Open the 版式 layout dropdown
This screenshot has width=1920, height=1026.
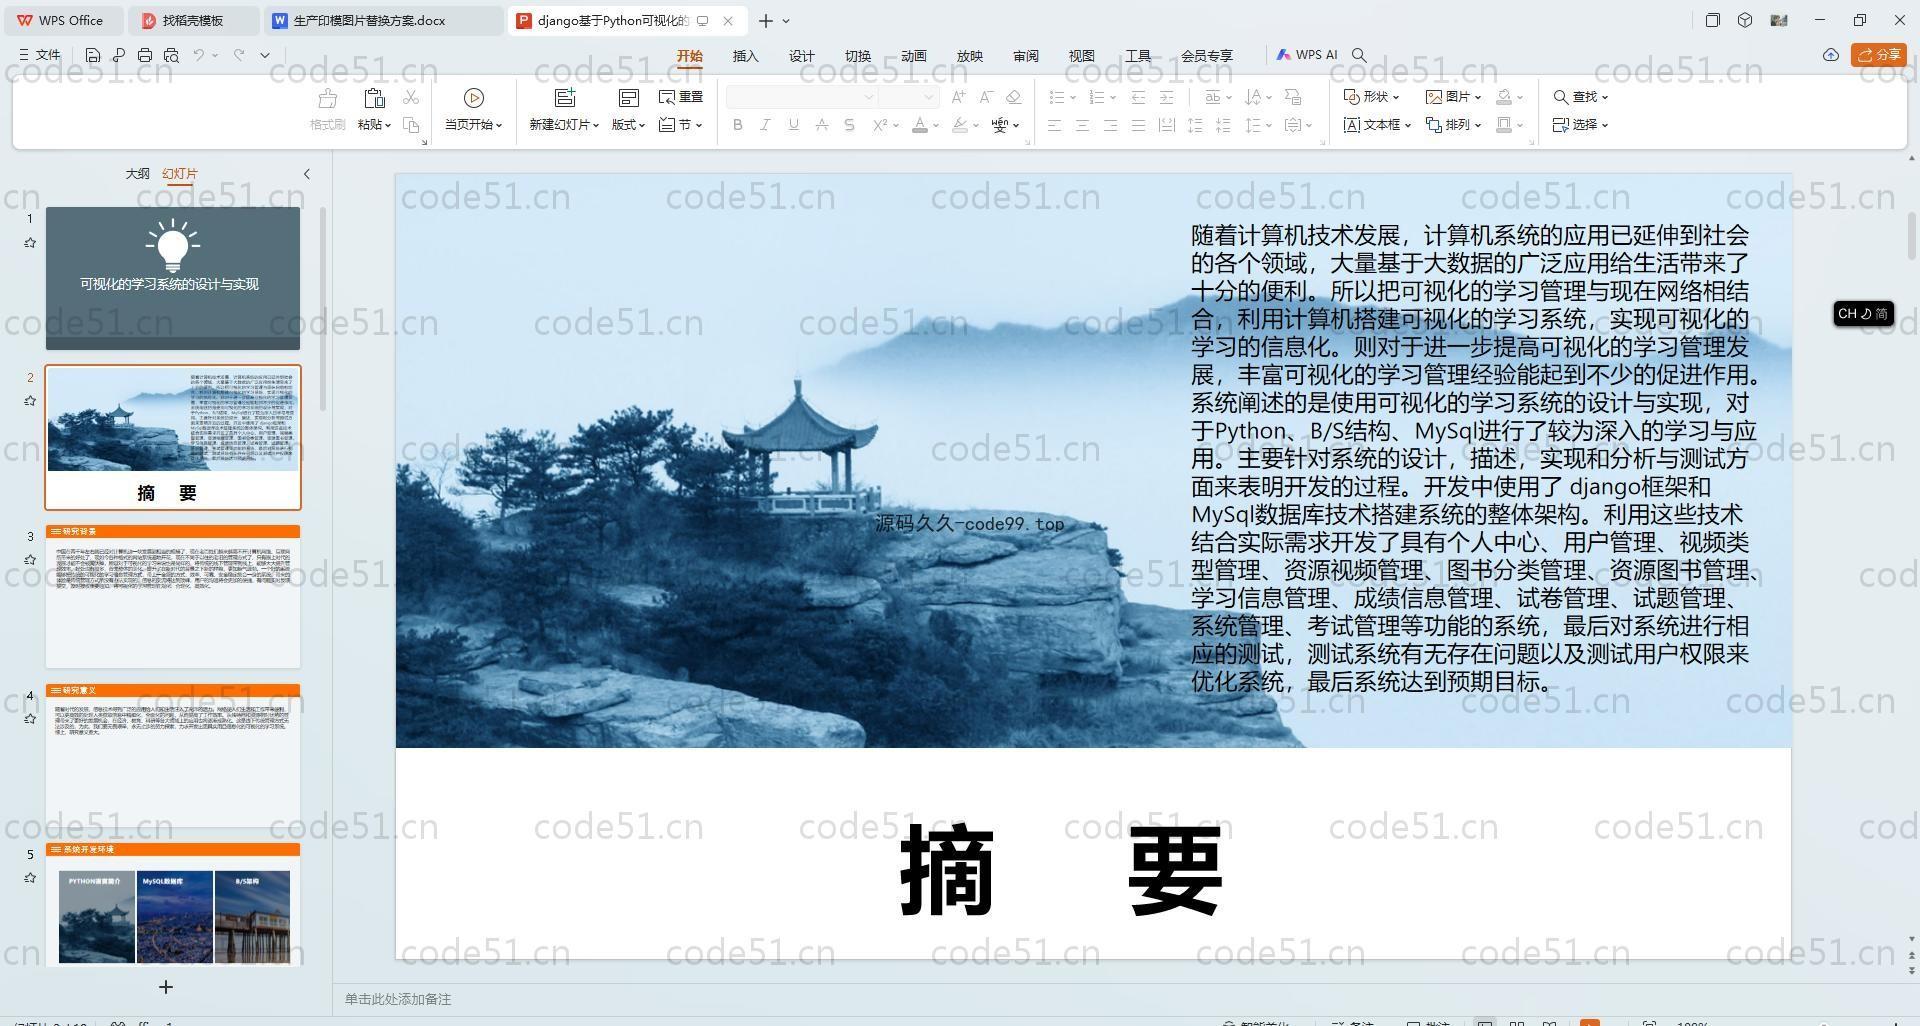(629, 125)
